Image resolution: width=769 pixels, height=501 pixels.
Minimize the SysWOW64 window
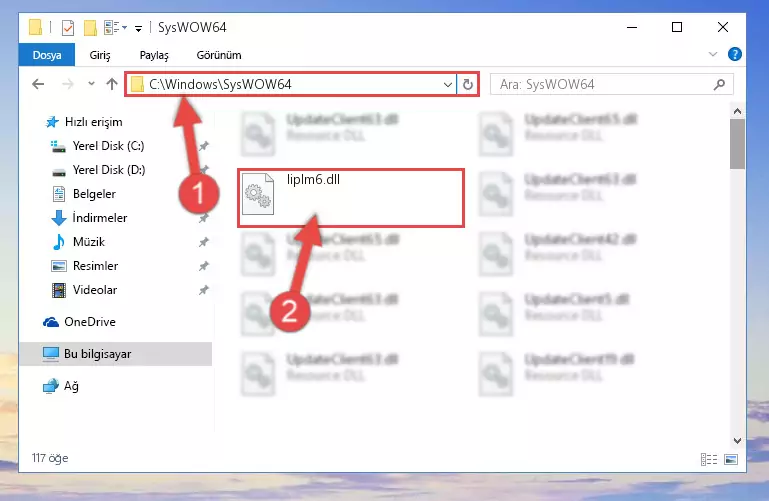(x=632, y=27)
